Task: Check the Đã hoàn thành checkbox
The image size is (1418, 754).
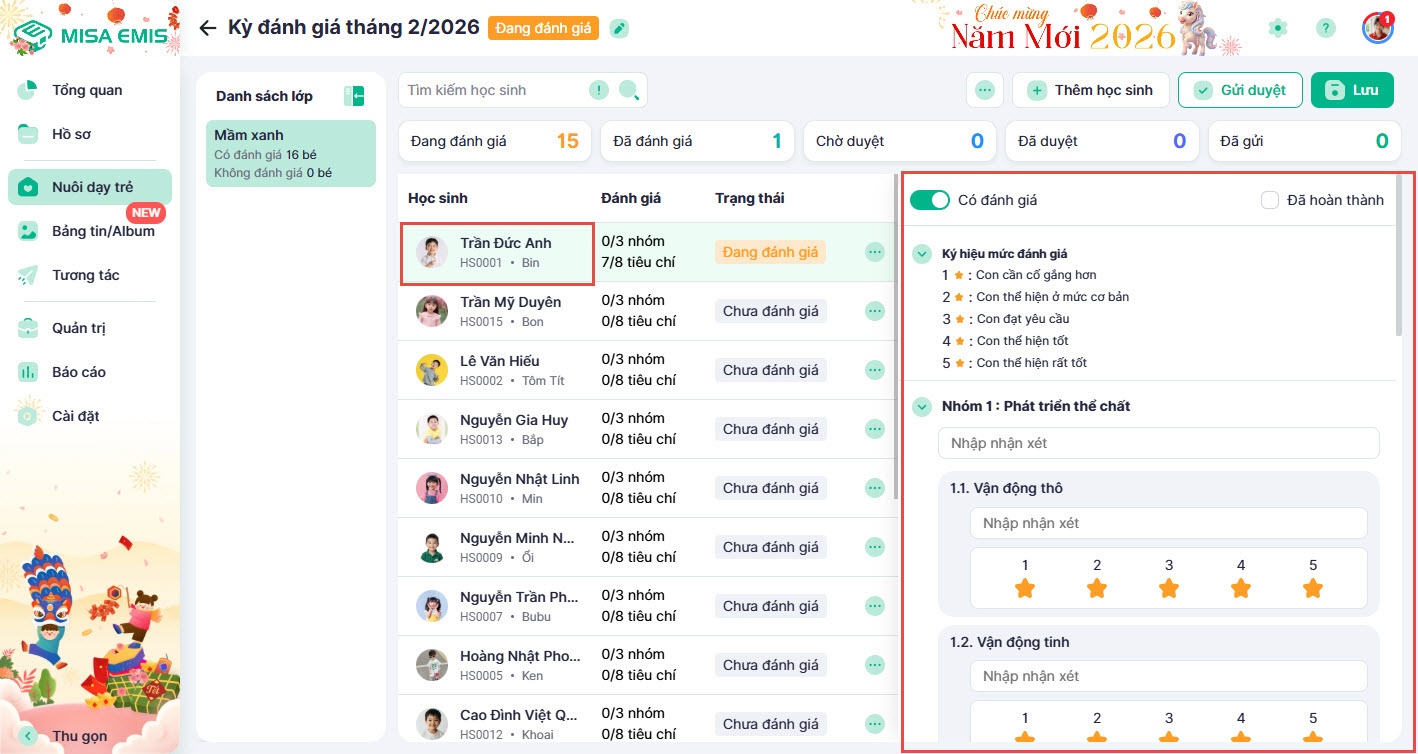Action: pyautogui.click(x=1270, y=200)
